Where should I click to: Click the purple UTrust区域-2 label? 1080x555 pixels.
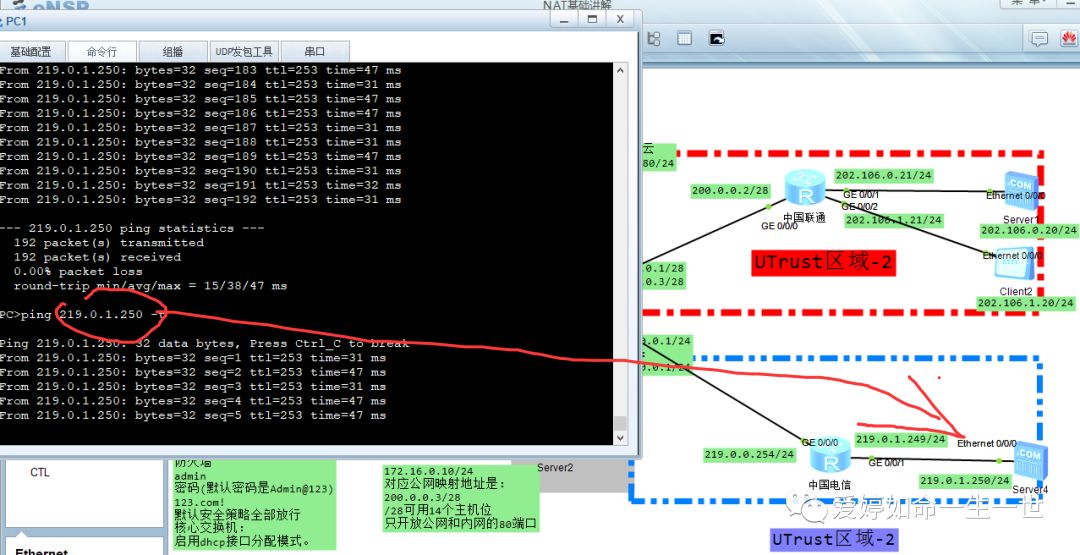click(x=835, y=538)
